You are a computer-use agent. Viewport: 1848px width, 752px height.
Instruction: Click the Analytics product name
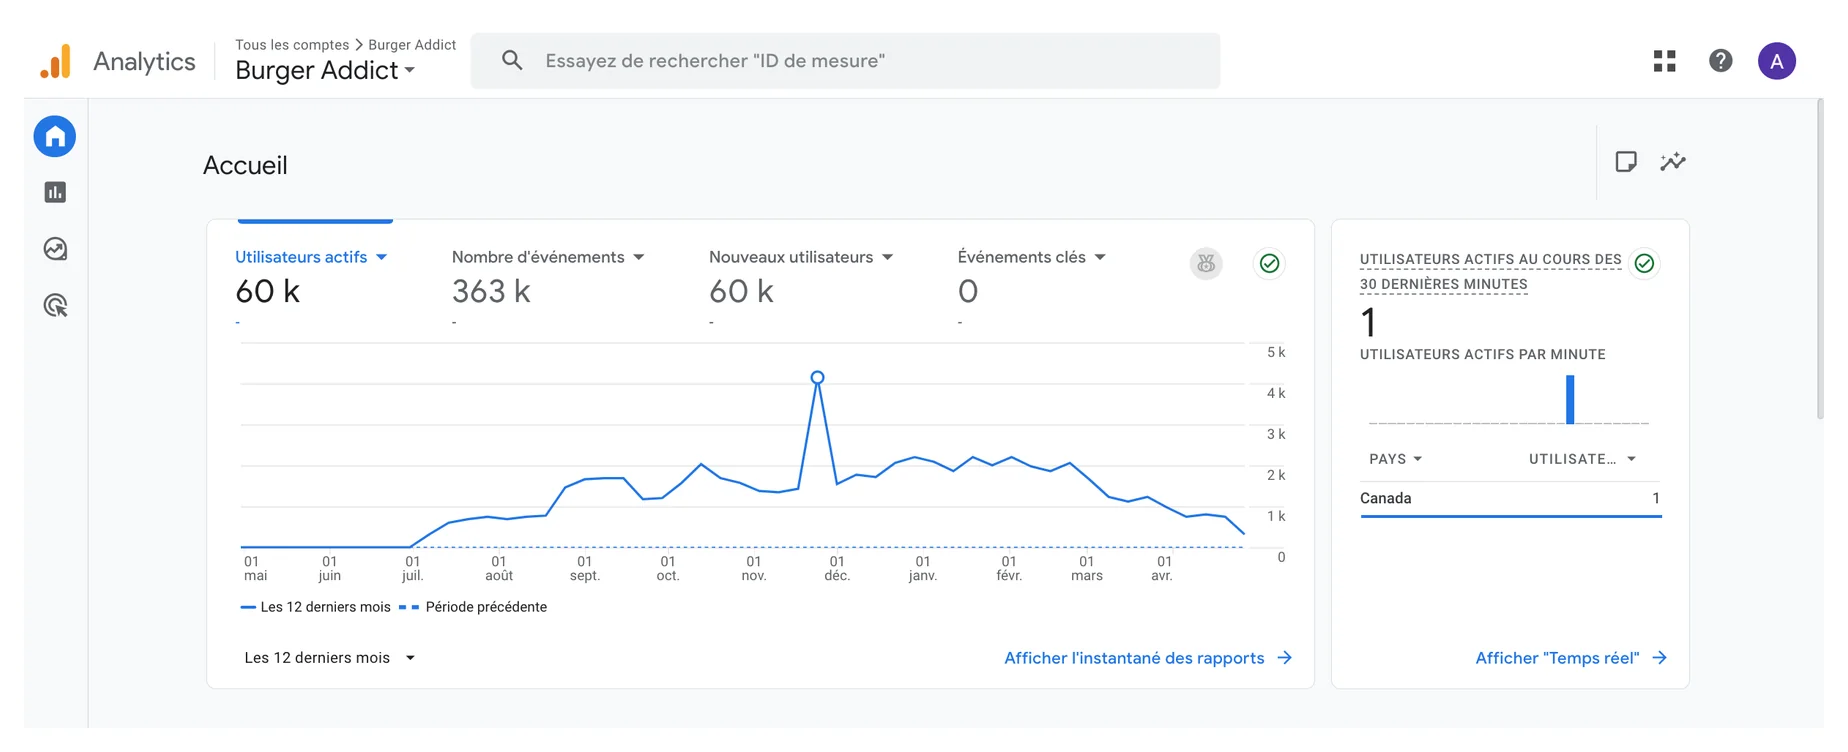pyautogui.click(x=144, y=62)
